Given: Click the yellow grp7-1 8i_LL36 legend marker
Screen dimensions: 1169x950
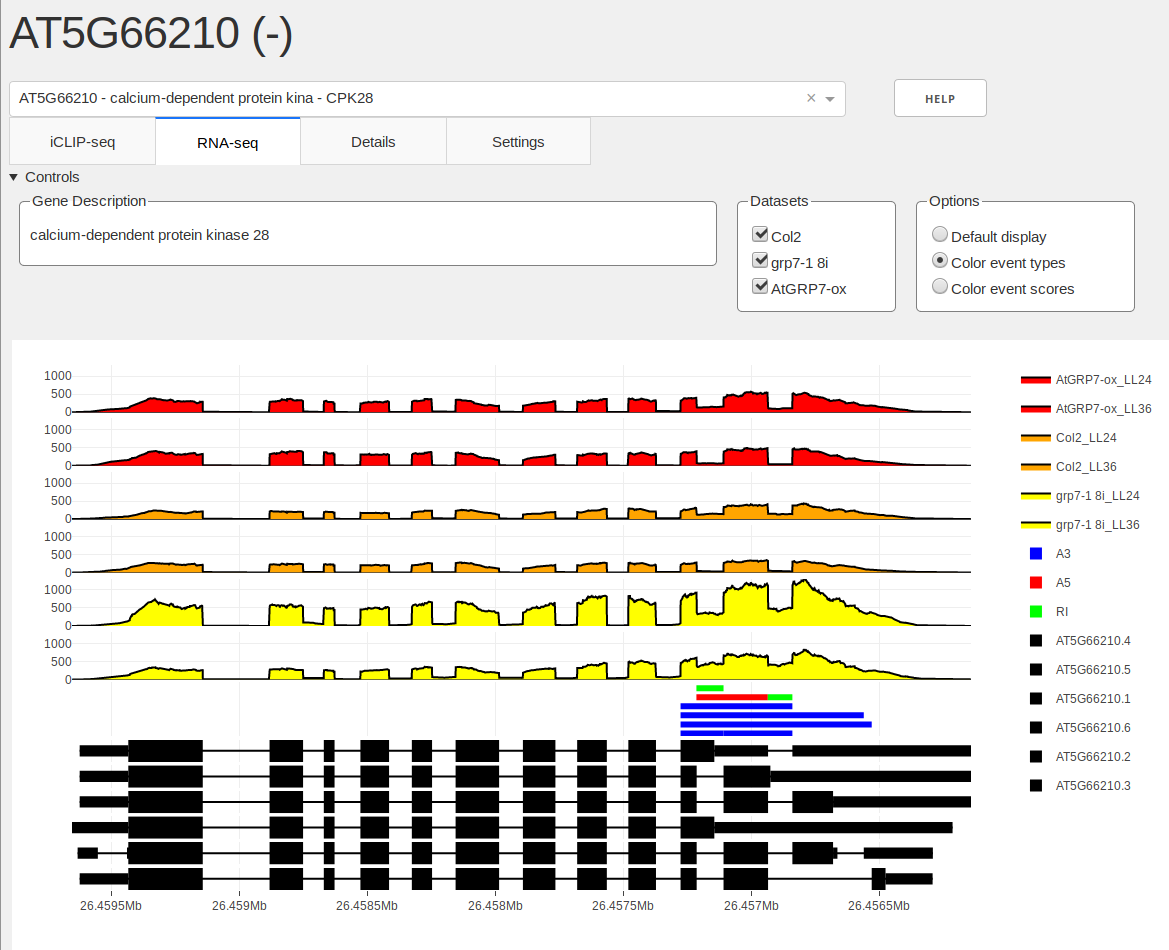Looking at the screenshot, I should click(x=1036, y=524).
